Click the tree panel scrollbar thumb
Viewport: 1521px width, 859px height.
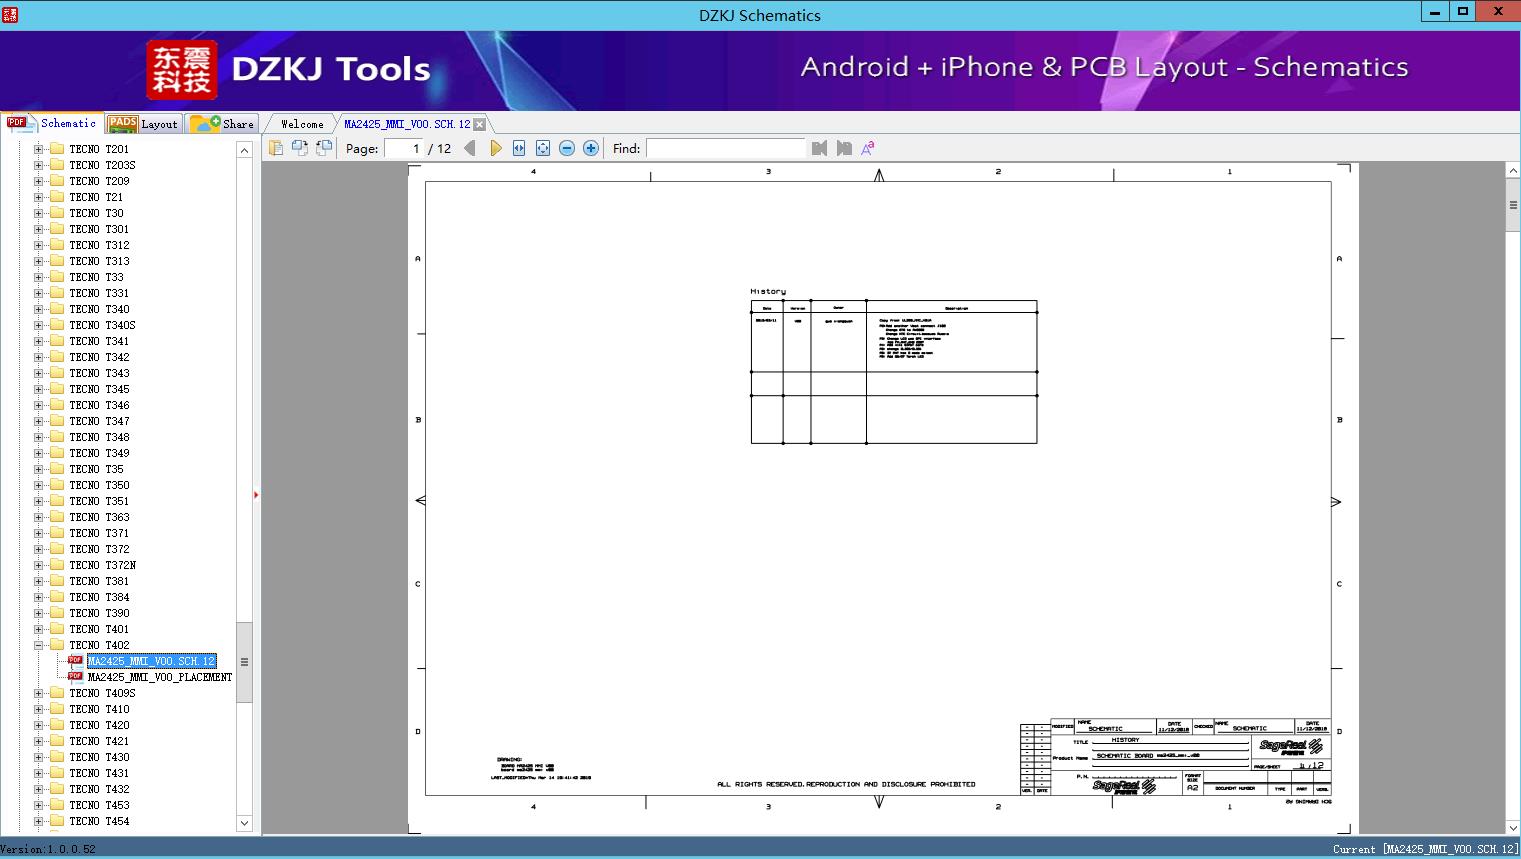coord(244,662)
